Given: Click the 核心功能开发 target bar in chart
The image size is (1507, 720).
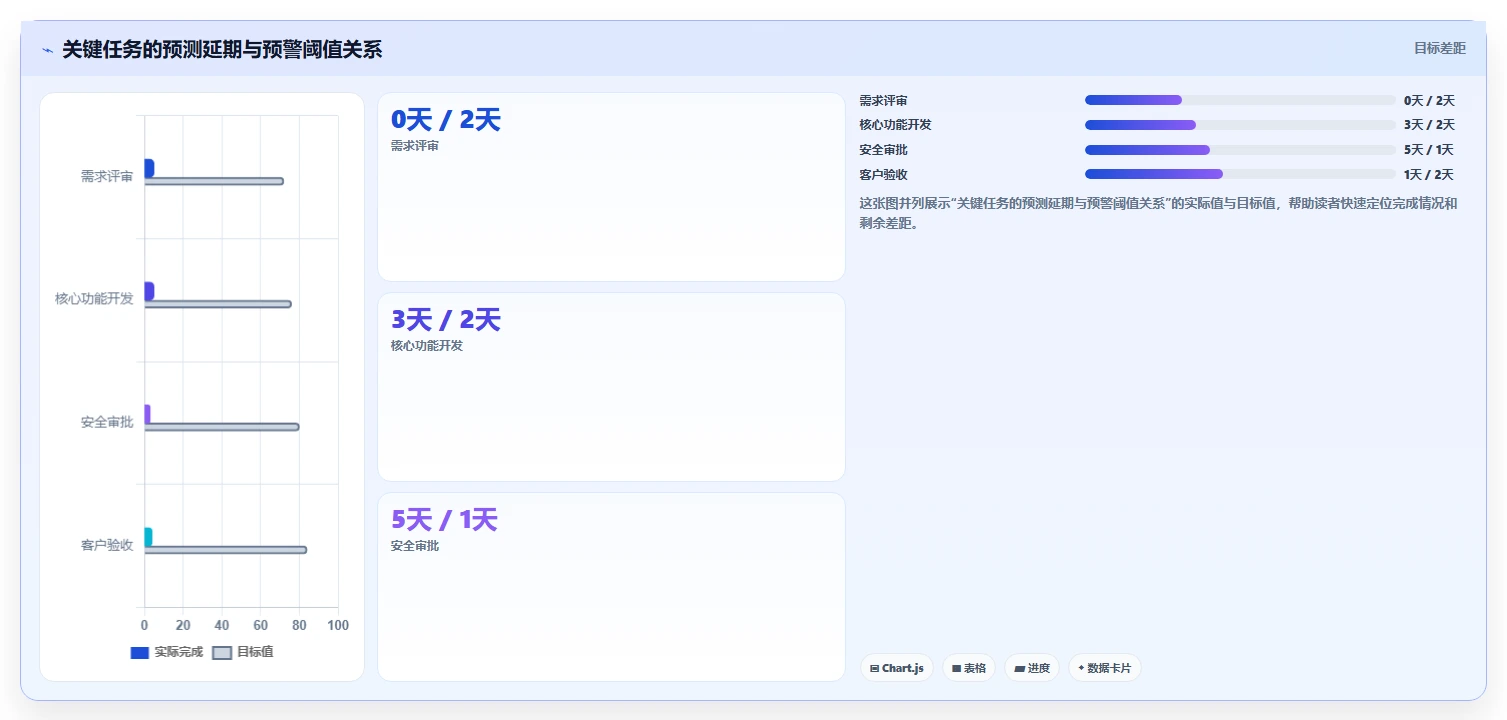Looking at the screenshot, I should 218,304.
